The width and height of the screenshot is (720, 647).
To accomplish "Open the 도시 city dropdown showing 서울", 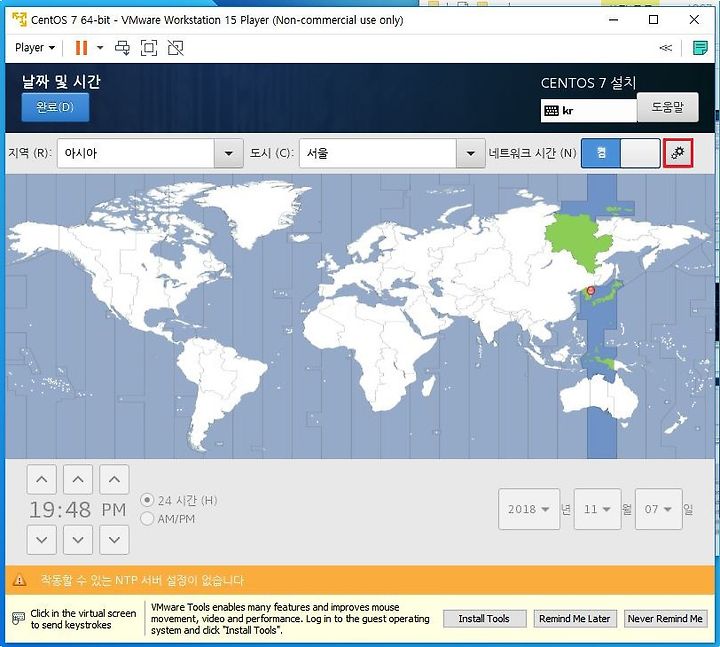I will [392, 153].
